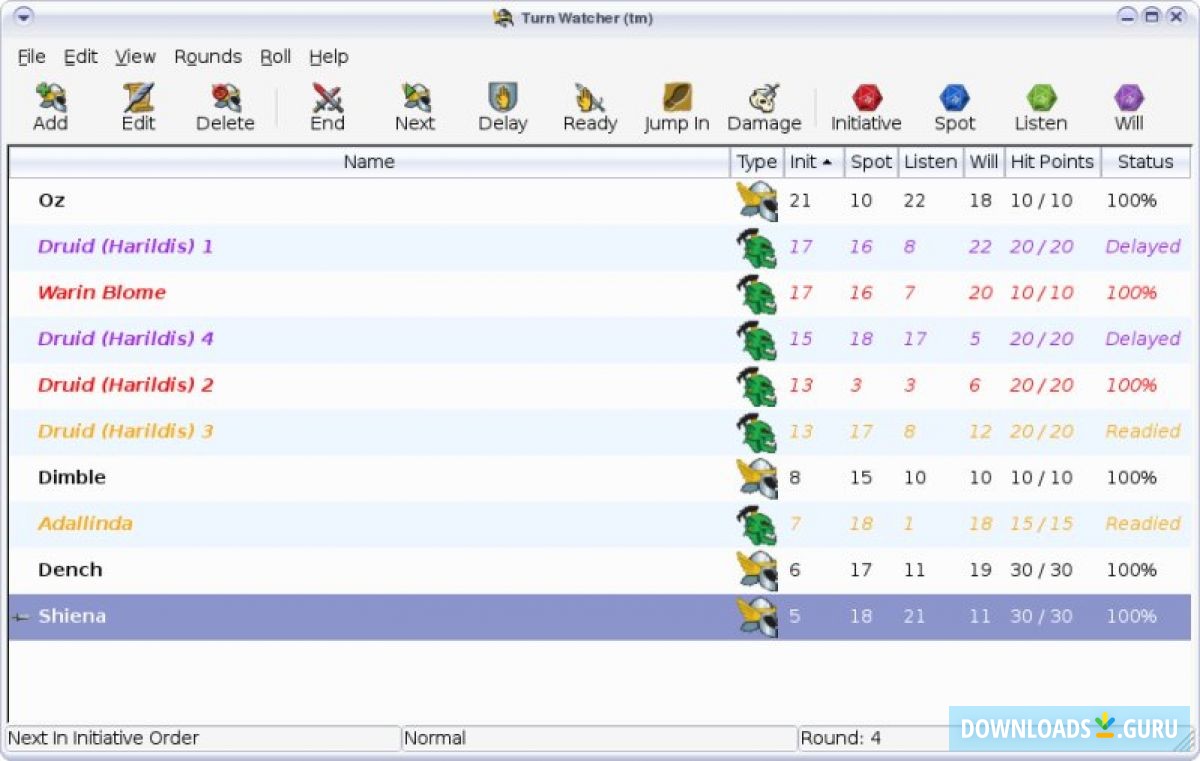The height and width of the screenshot is (761, 1200).
Task: Select the Druid (Harildis) 3 row
Action: 600,432
